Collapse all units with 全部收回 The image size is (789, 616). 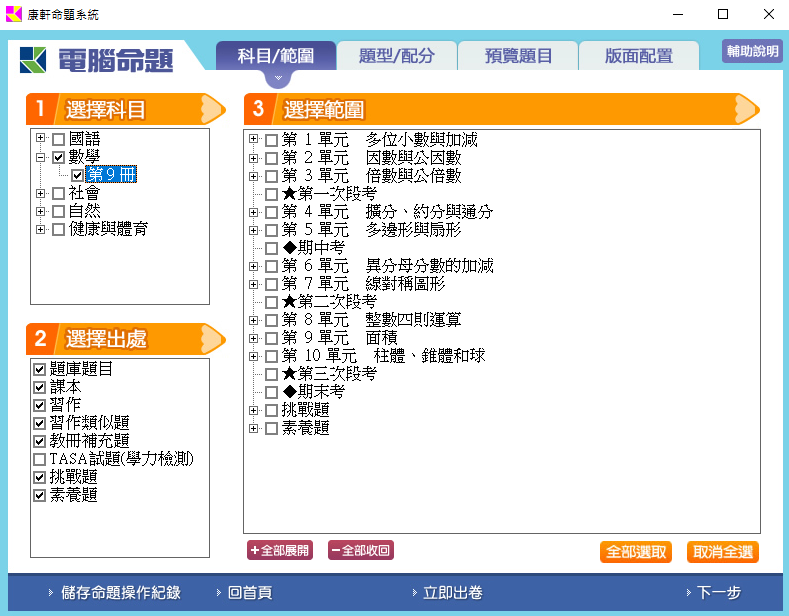tap(360, 550)
